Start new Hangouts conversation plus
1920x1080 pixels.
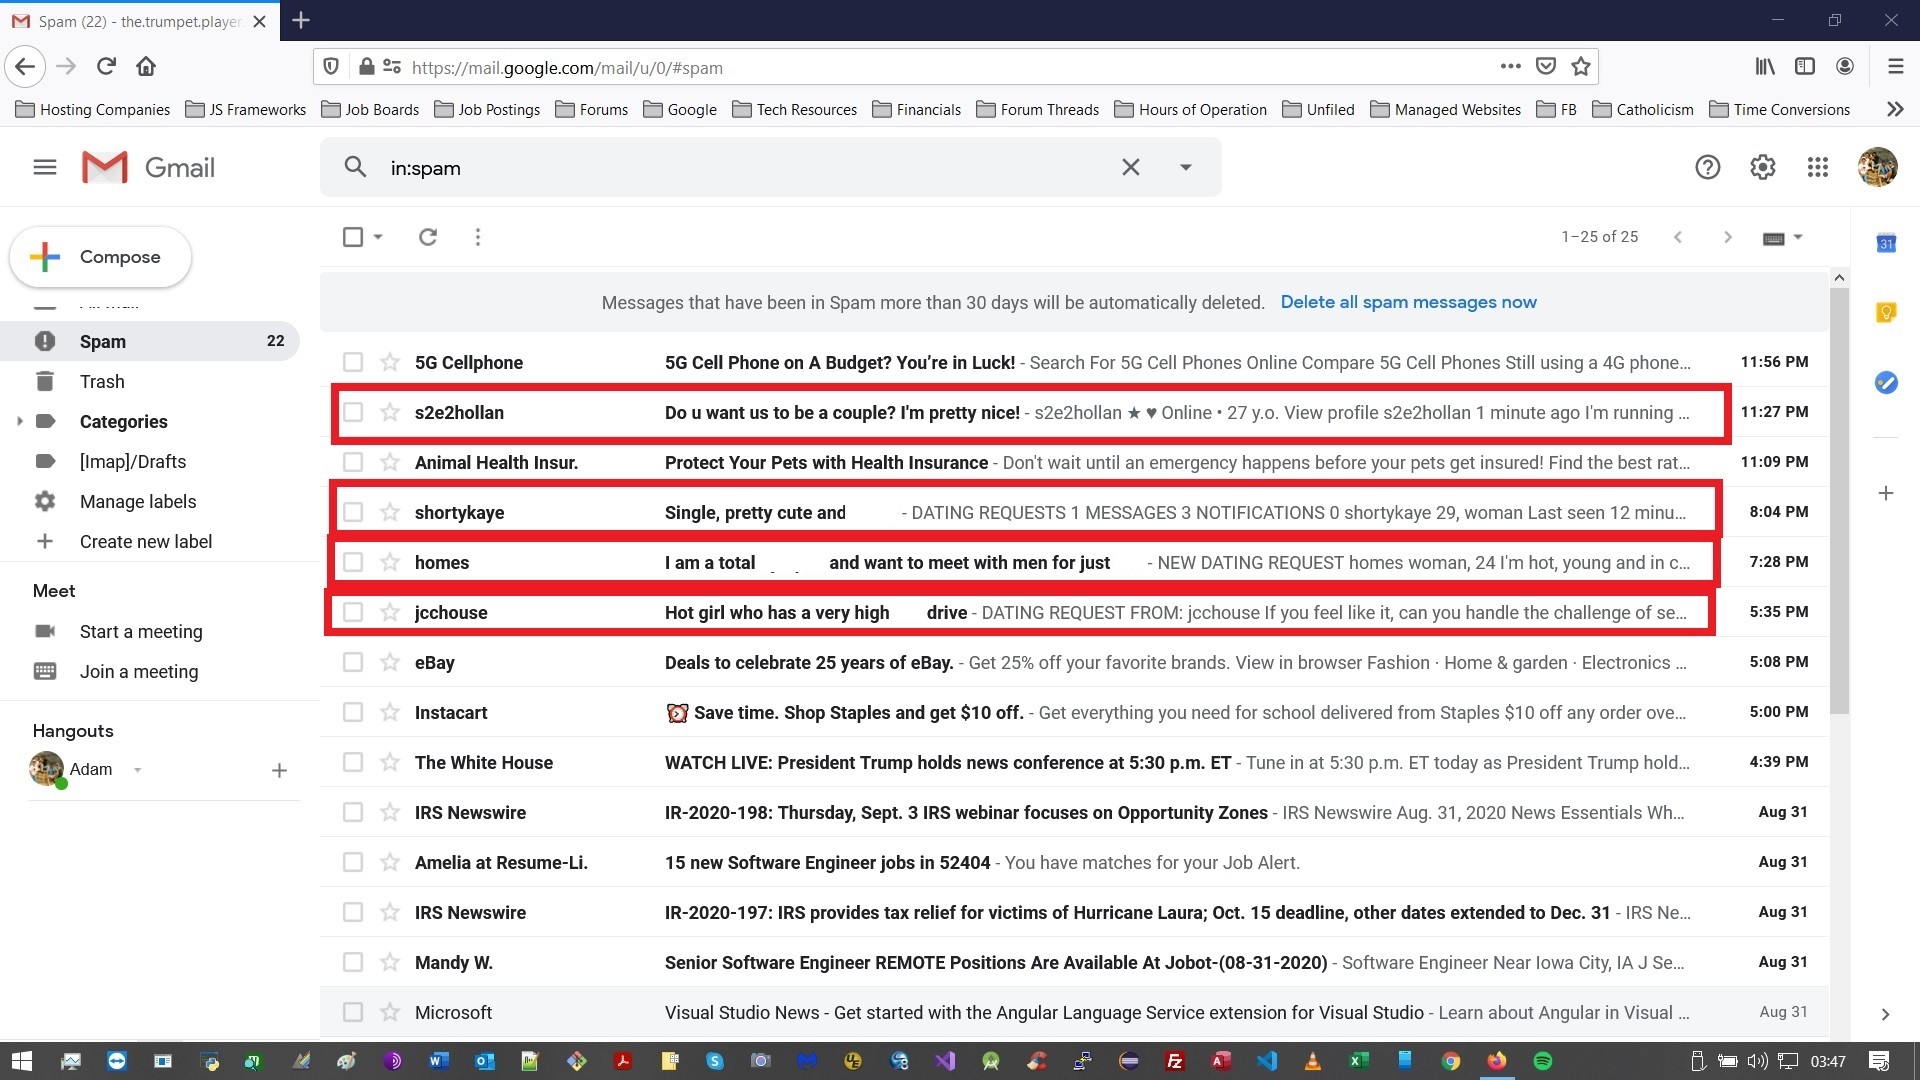279,770
